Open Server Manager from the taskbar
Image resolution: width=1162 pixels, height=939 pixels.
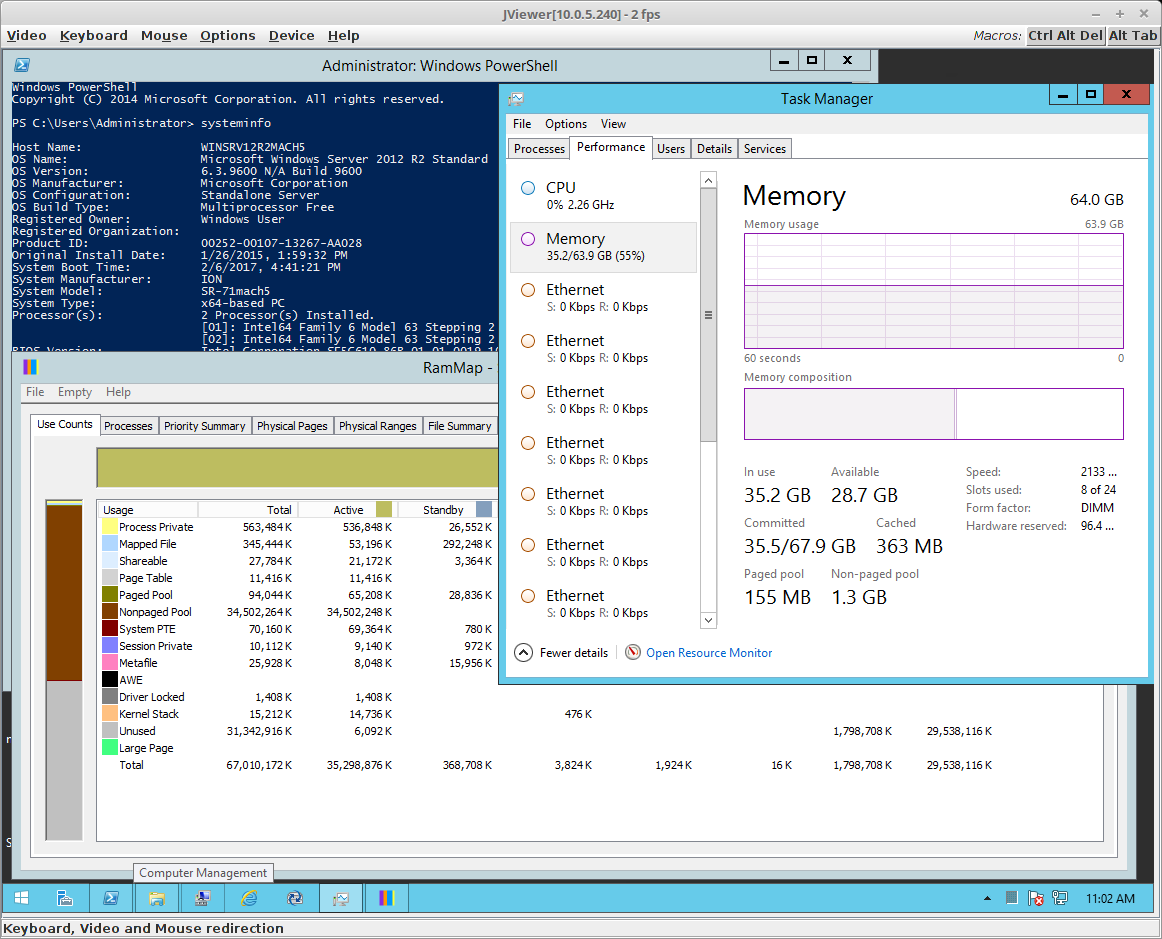click(x=65, y=898)
